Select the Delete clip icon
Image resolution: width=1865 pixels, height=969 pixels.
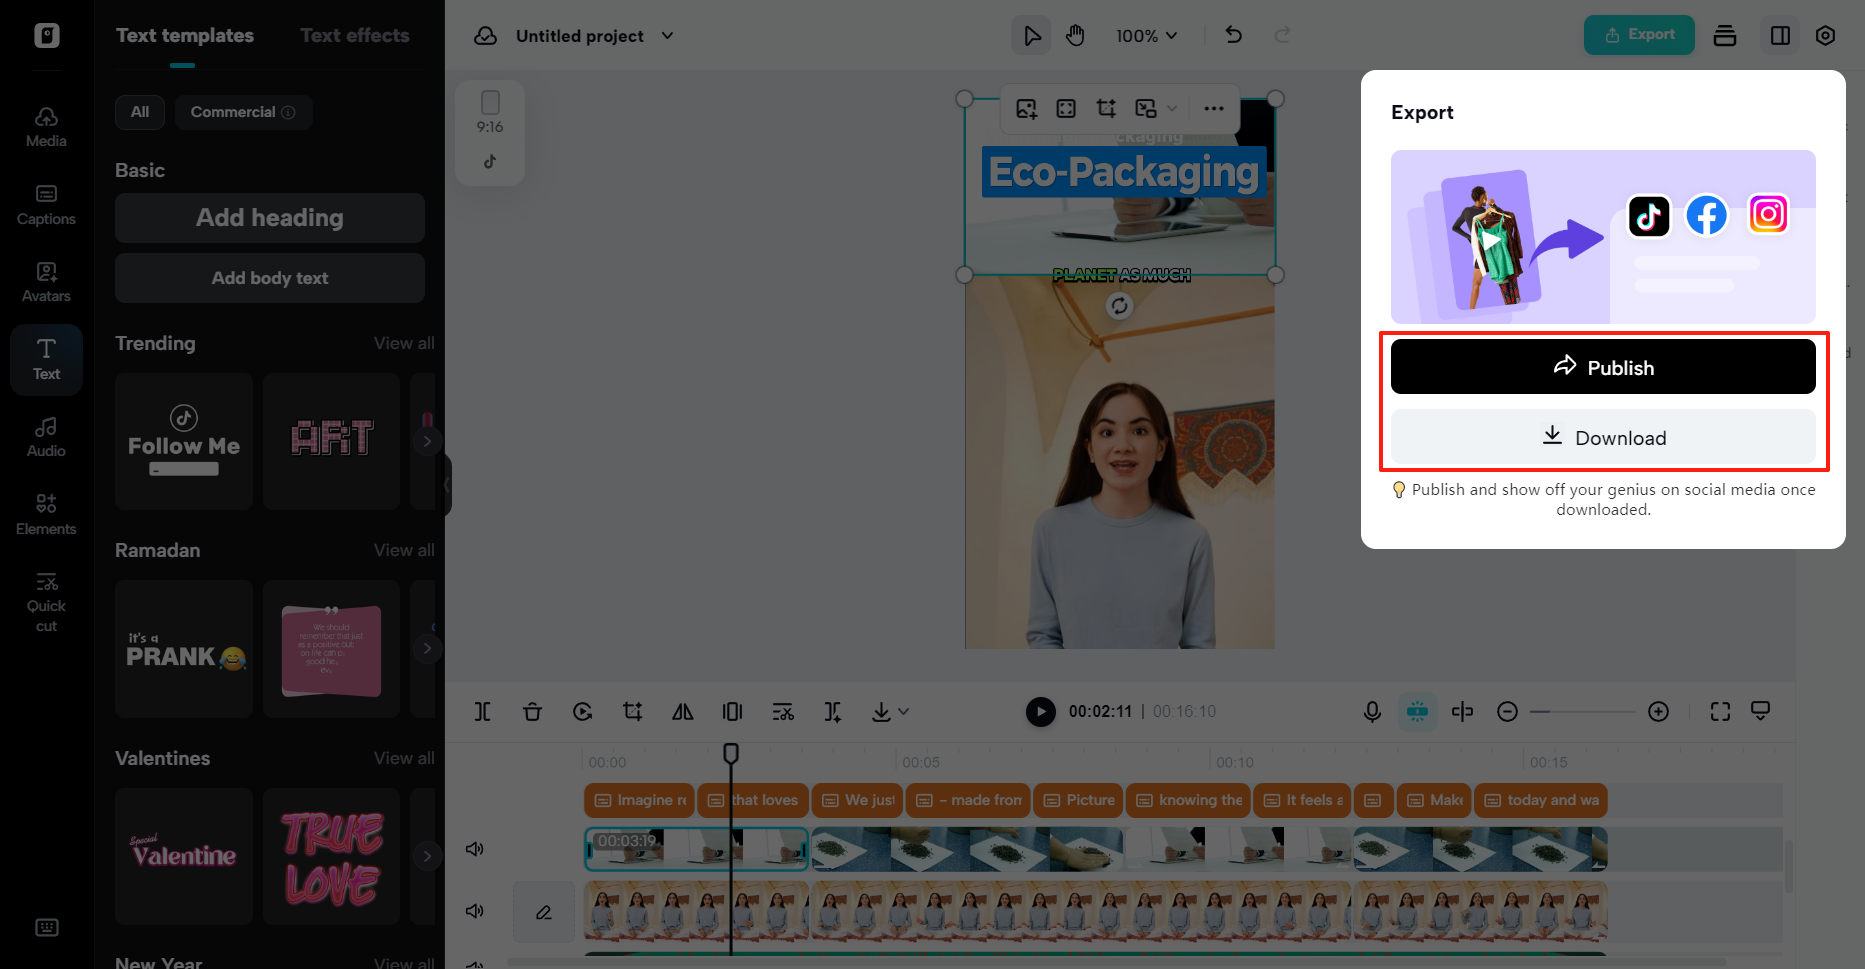pyautogui.click(x=533, y=711)
